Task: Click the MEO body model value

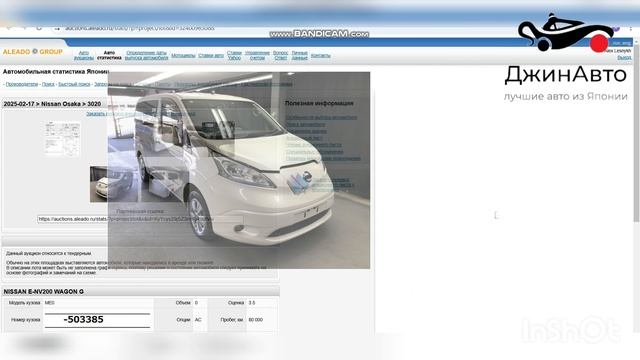Action: point(49,303)
